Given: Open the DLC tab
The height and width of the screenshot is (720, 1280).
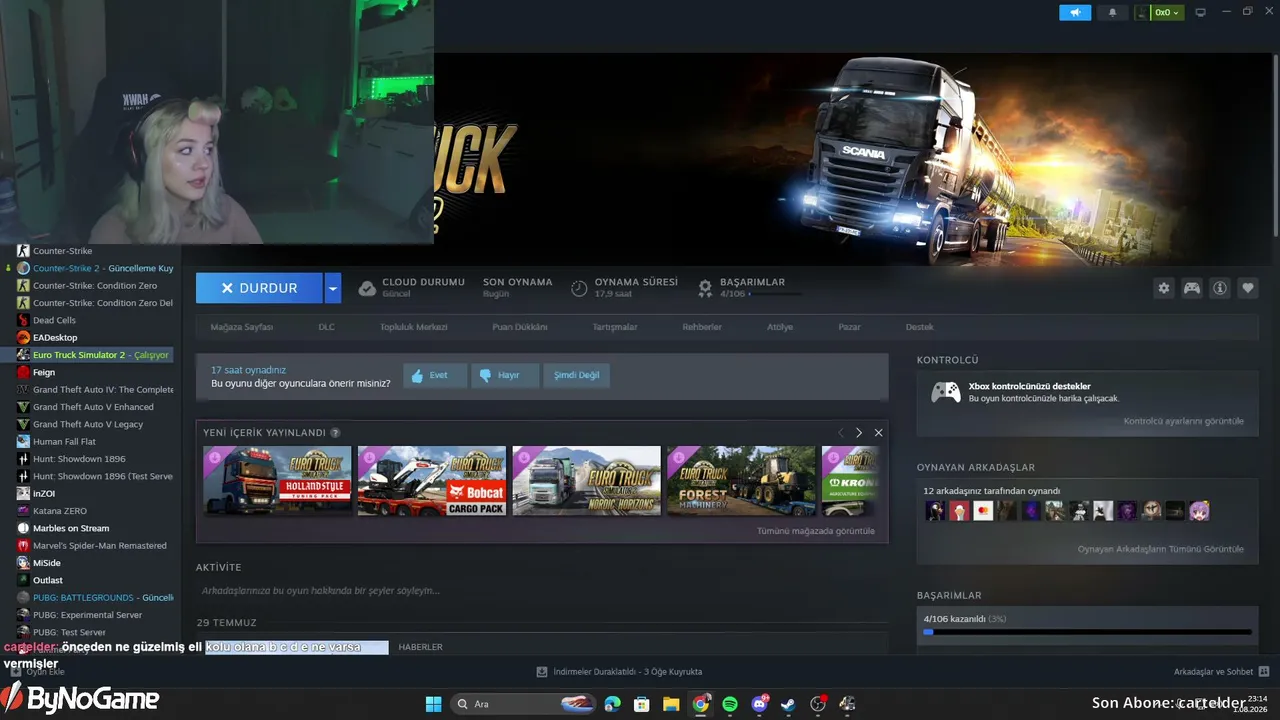Looking at the screenshot, I should (x=326, y=327).
